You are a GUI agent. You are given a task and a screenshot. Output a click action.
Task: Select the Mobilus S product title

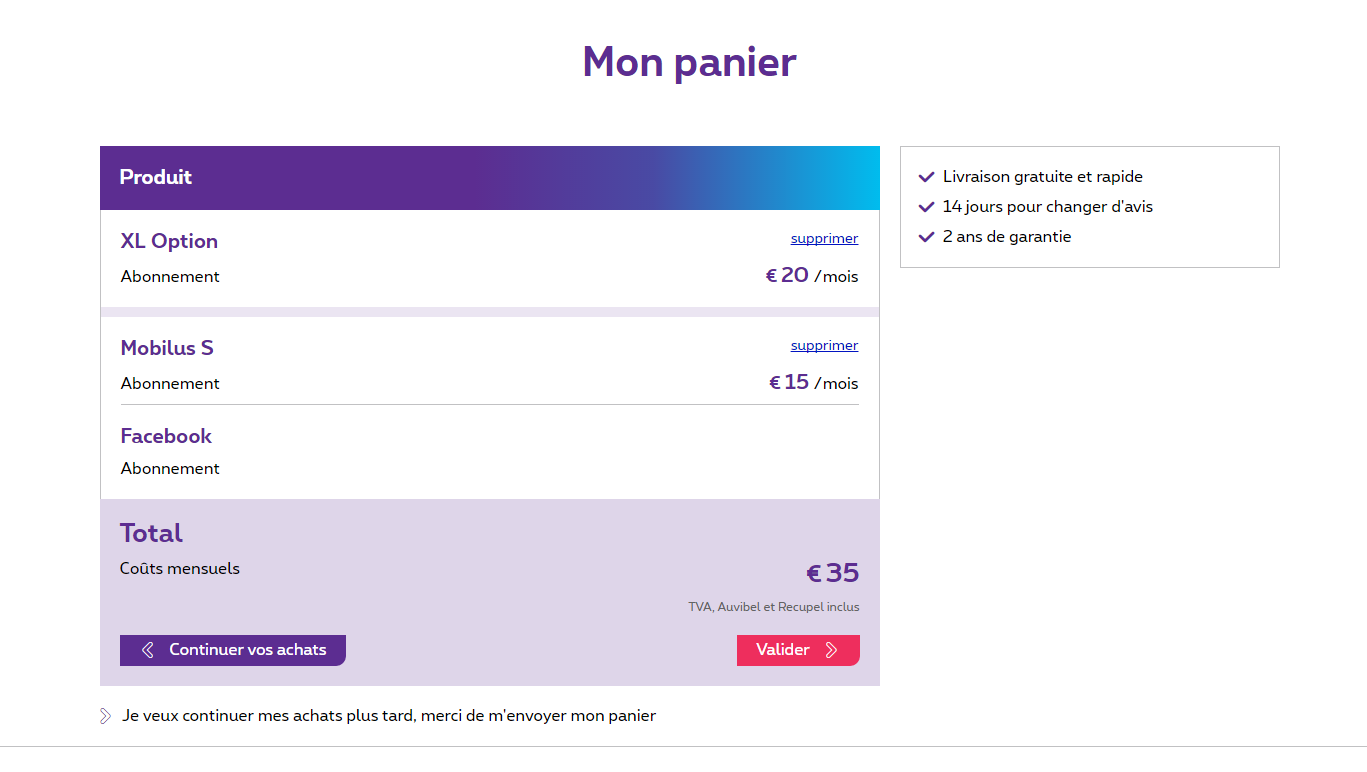pos(167,348)
